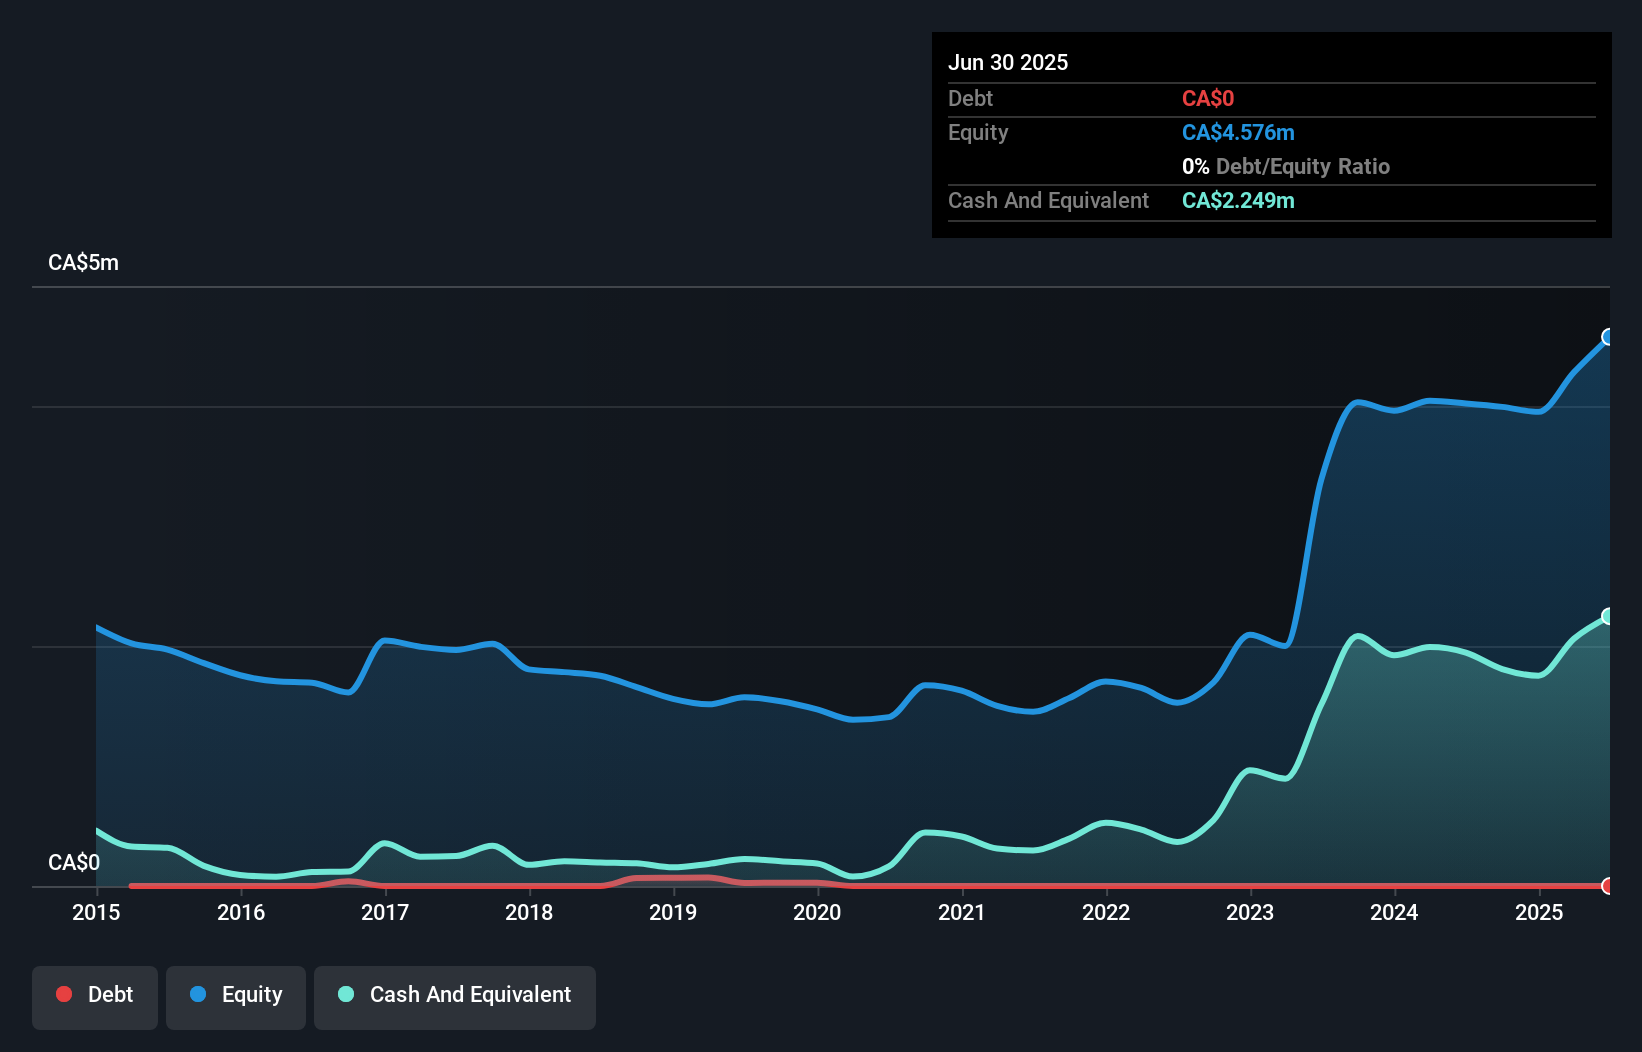Select the 2022 x-axis label
This screenshot has width=1642, height=1052.
click(x=1106, y=912)
